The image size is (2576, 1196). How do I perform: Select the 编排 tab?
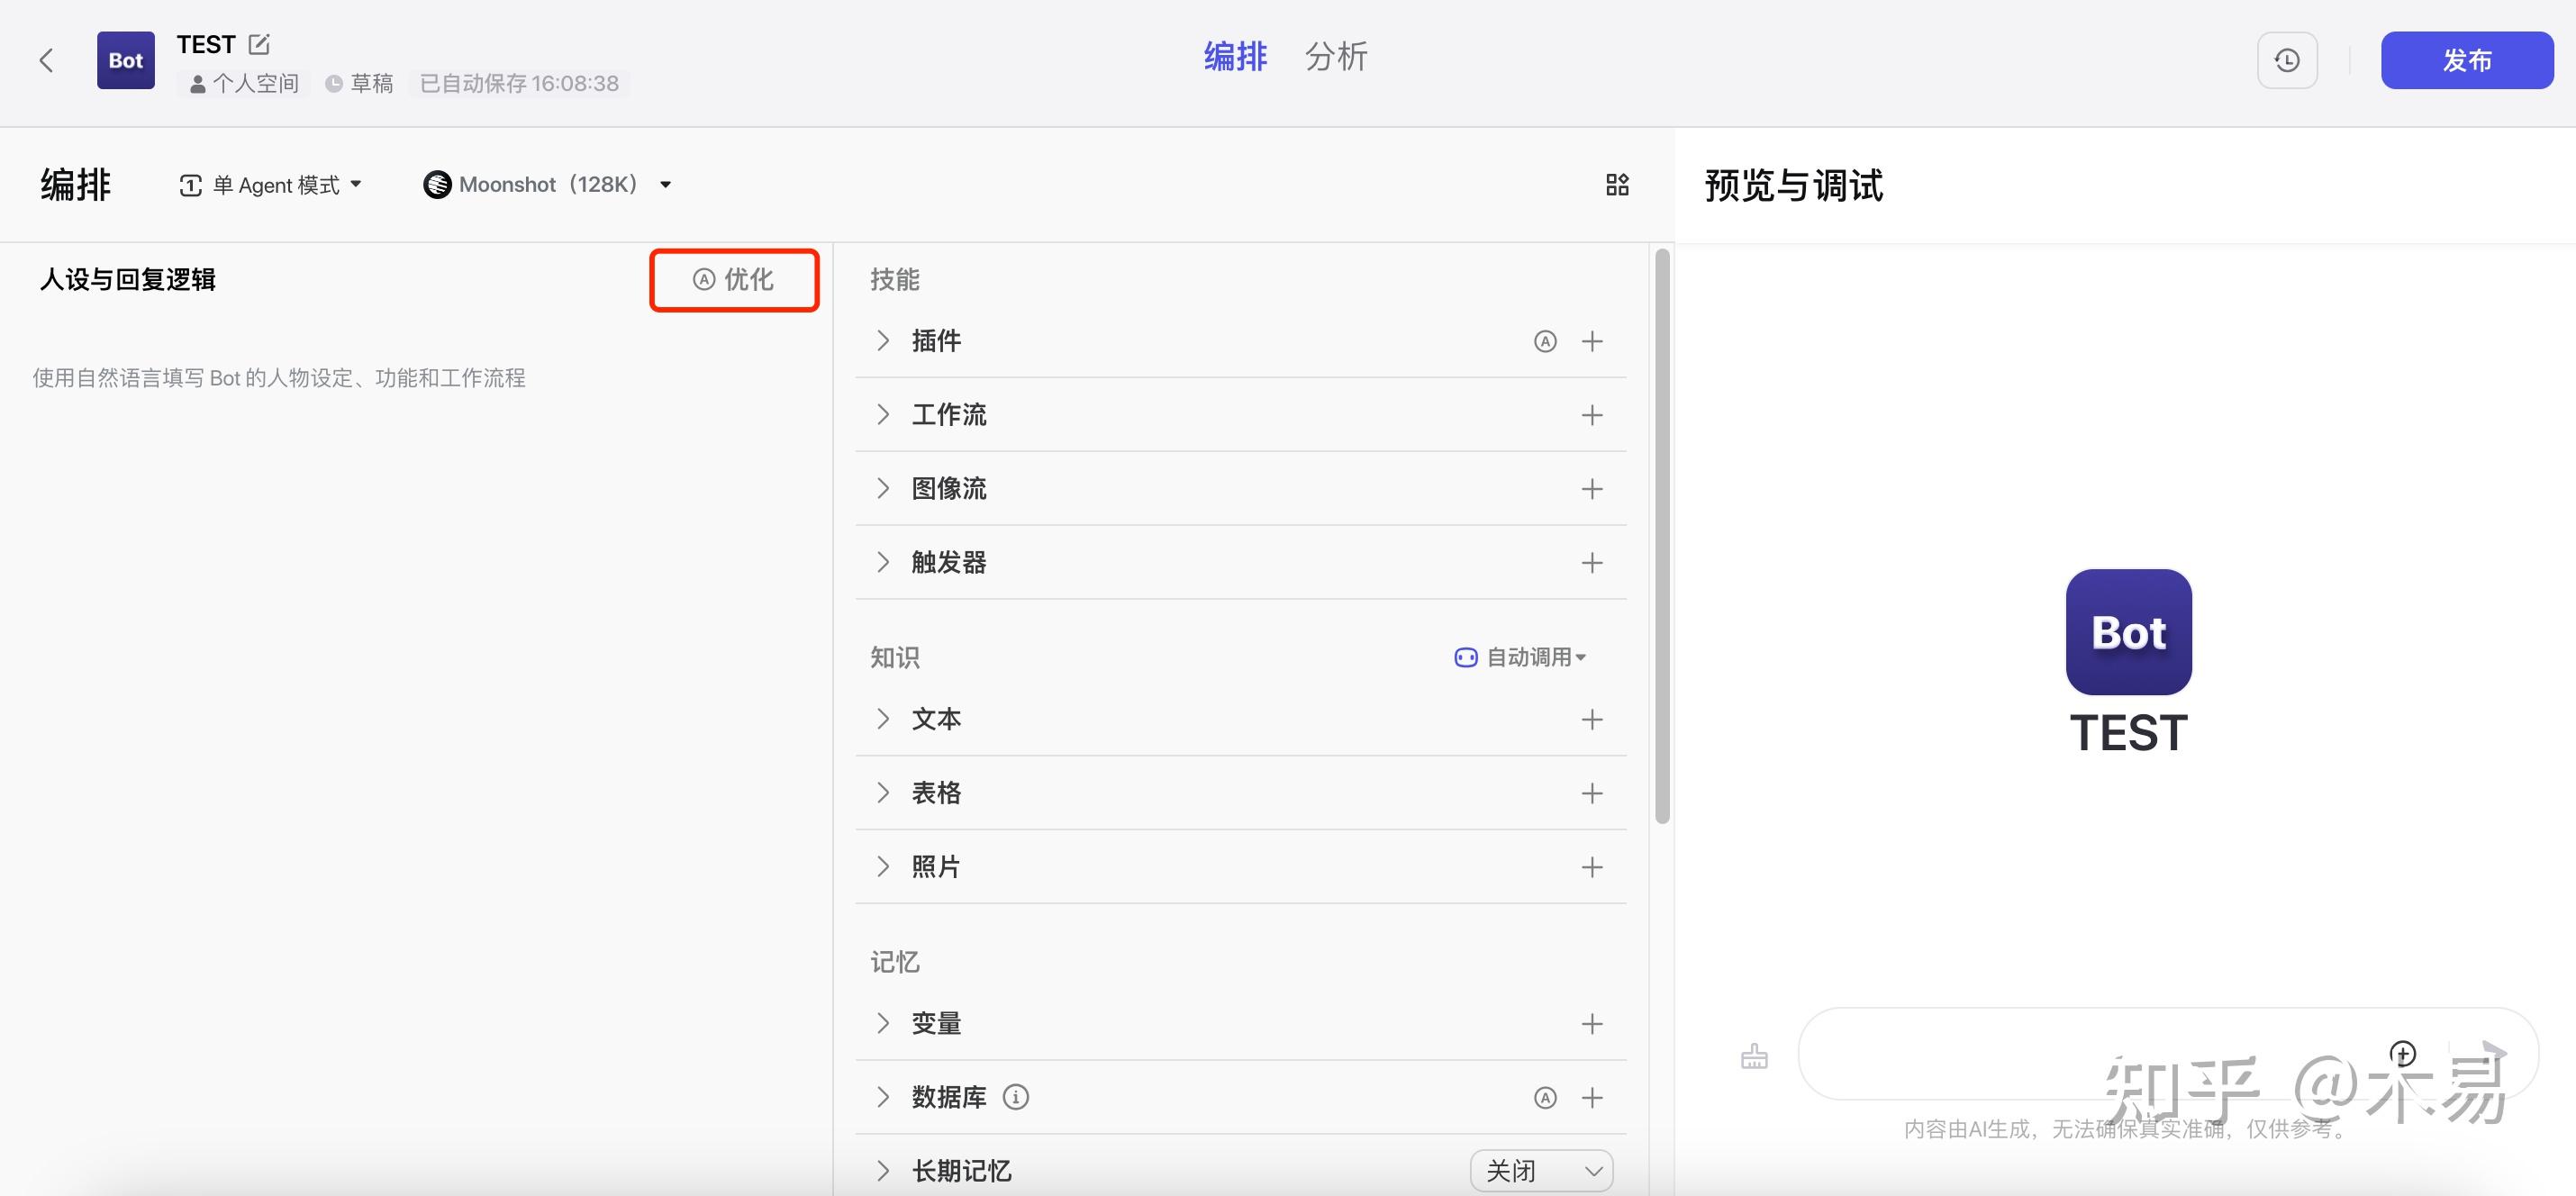(x=1235, y=57)
